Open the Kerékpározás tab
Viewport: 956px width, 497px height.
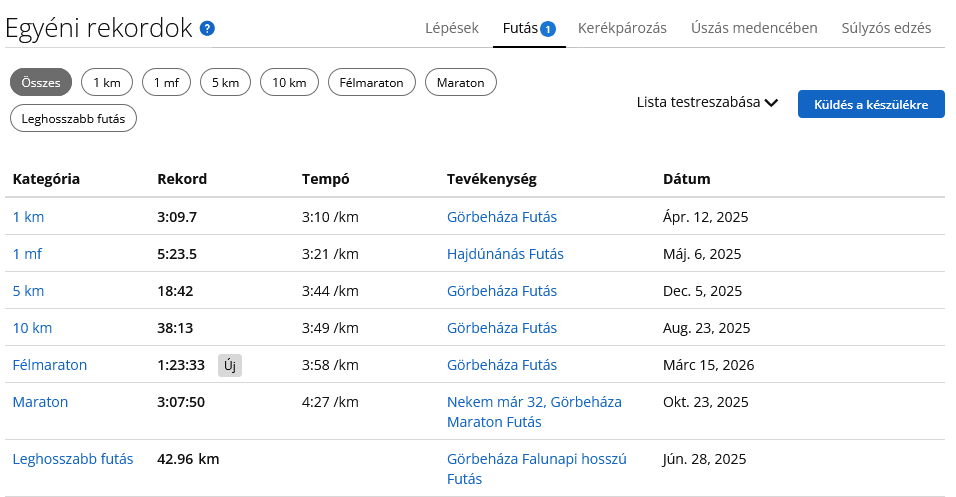[622, 28]
